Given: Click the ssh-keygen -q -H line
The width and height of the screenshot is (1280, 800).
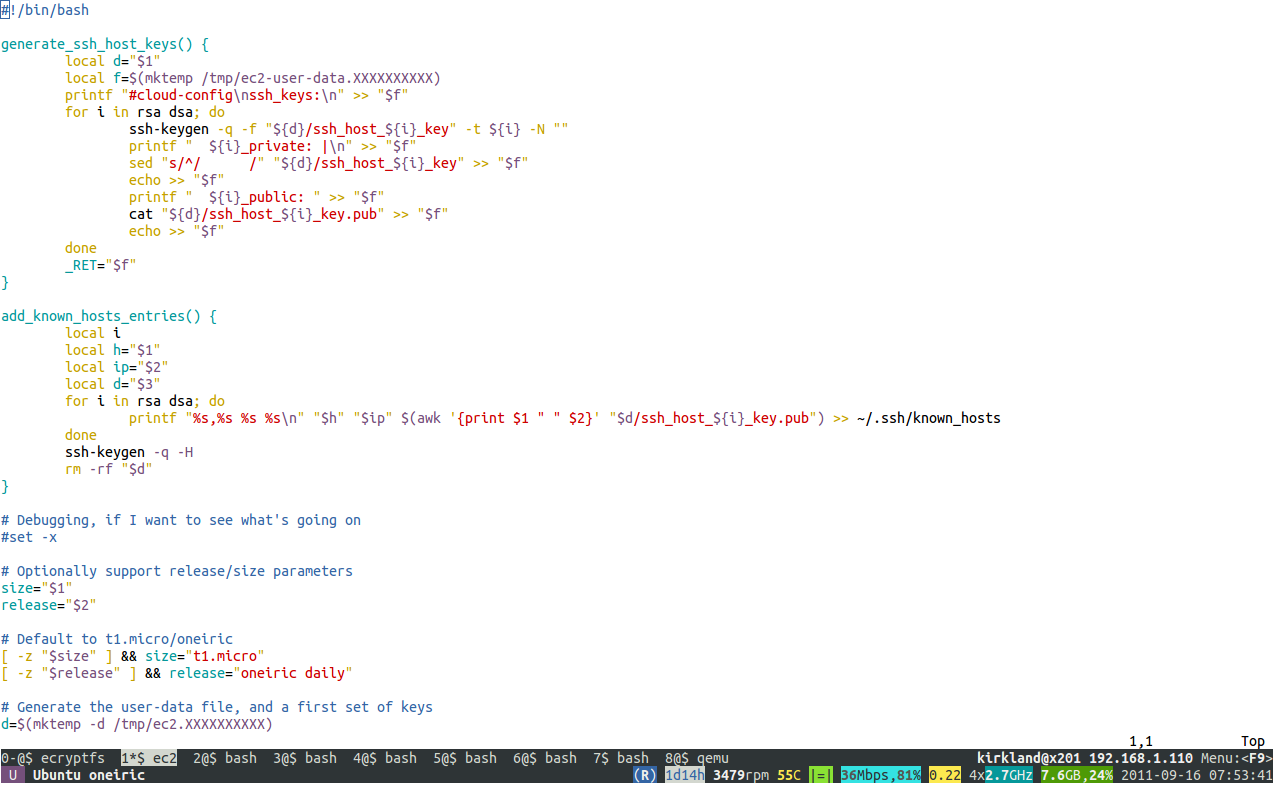Looking at the screenshot, I should click(129, 452).
